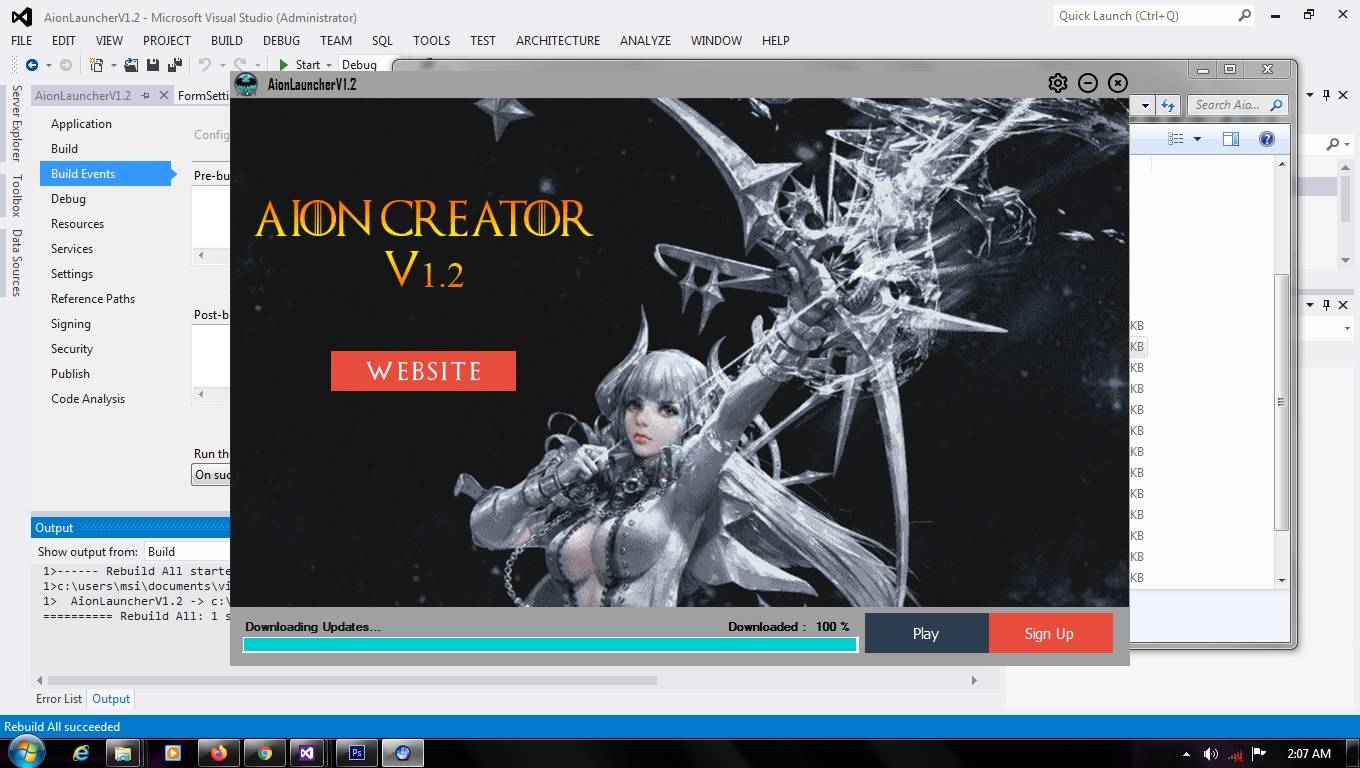Select the Resources properties page
1360x768 pixels.
tap(77, 223)
